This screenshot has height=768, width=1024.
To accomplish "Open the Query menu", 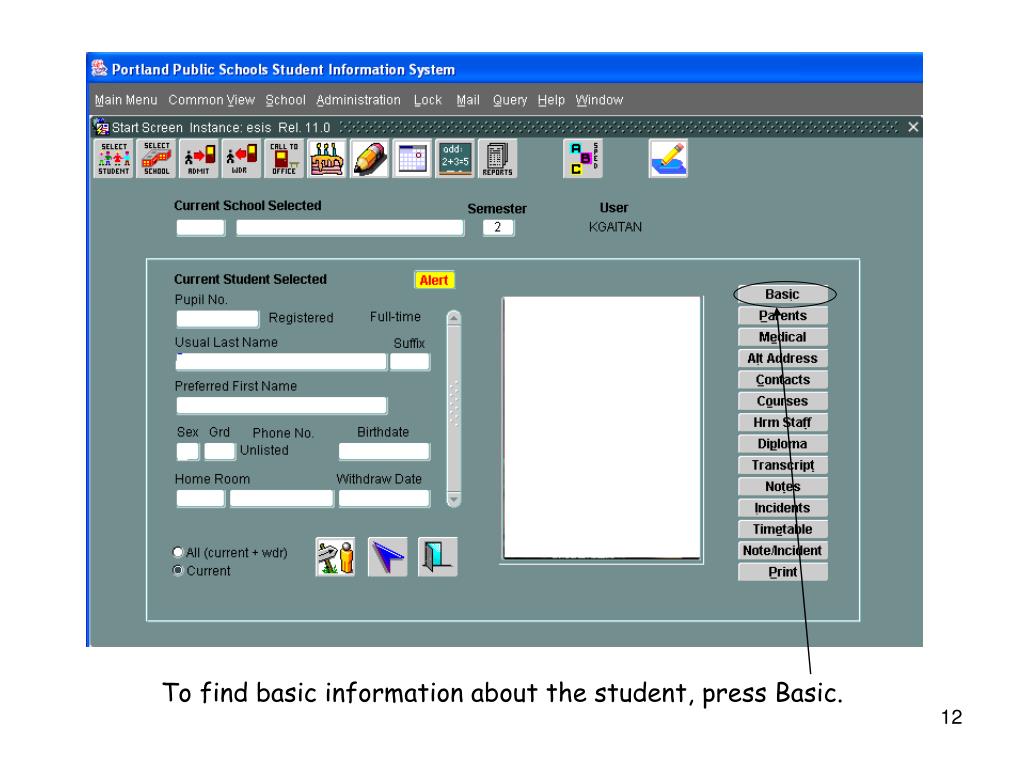I will point(510,100).
